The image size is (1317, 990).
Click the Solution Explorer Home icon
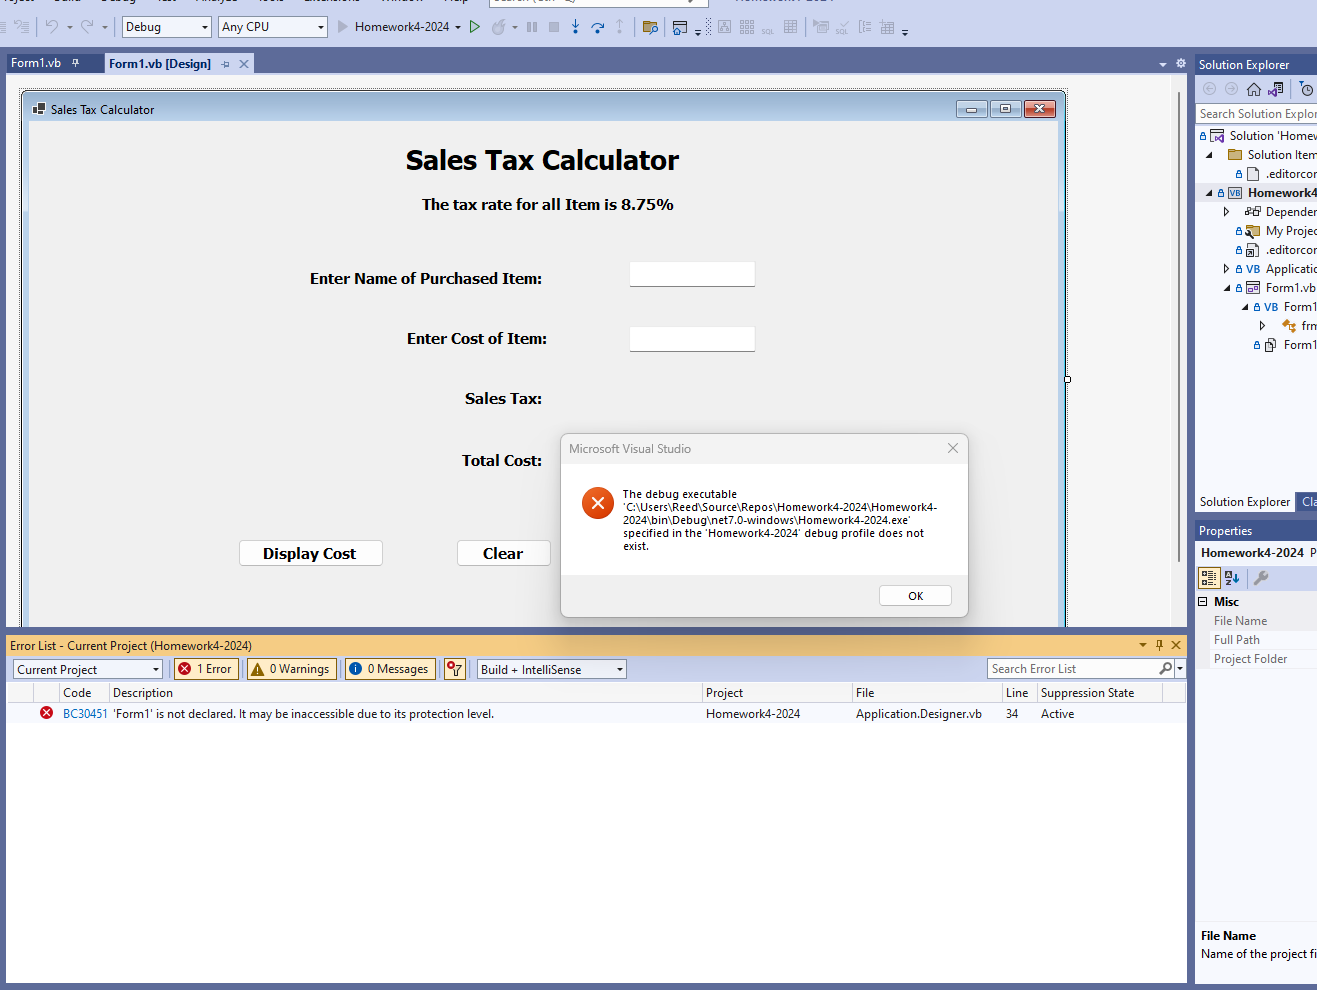1254,89
